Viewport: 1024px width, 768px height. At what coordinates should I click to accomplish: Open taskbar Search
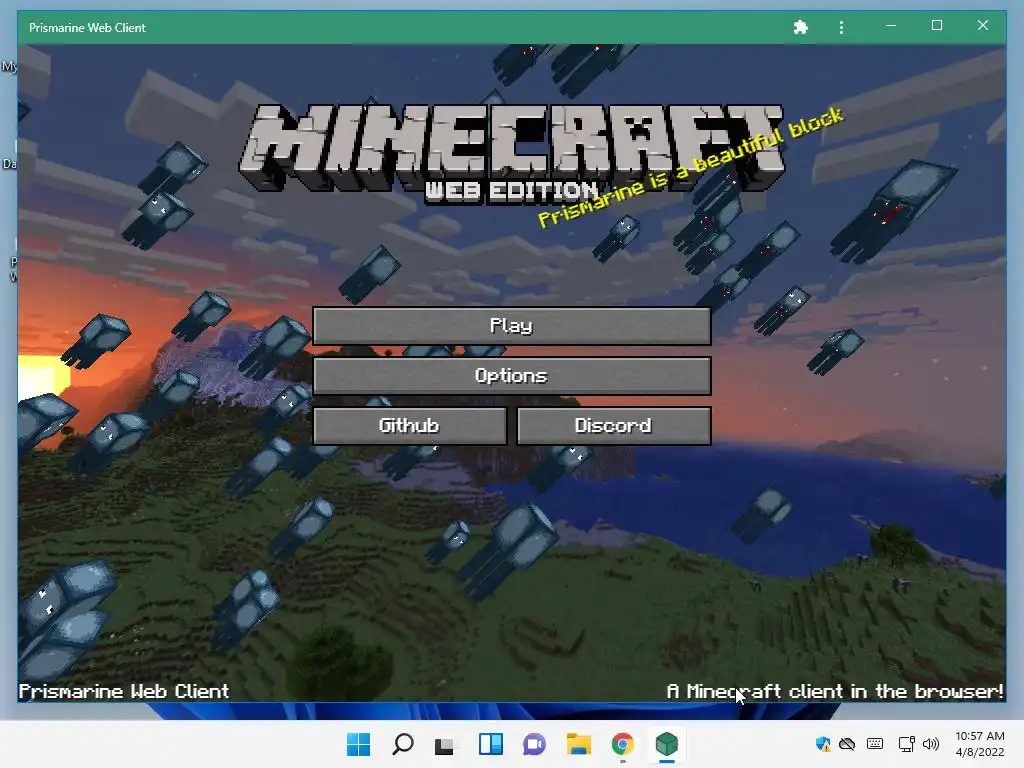(402, 744)
